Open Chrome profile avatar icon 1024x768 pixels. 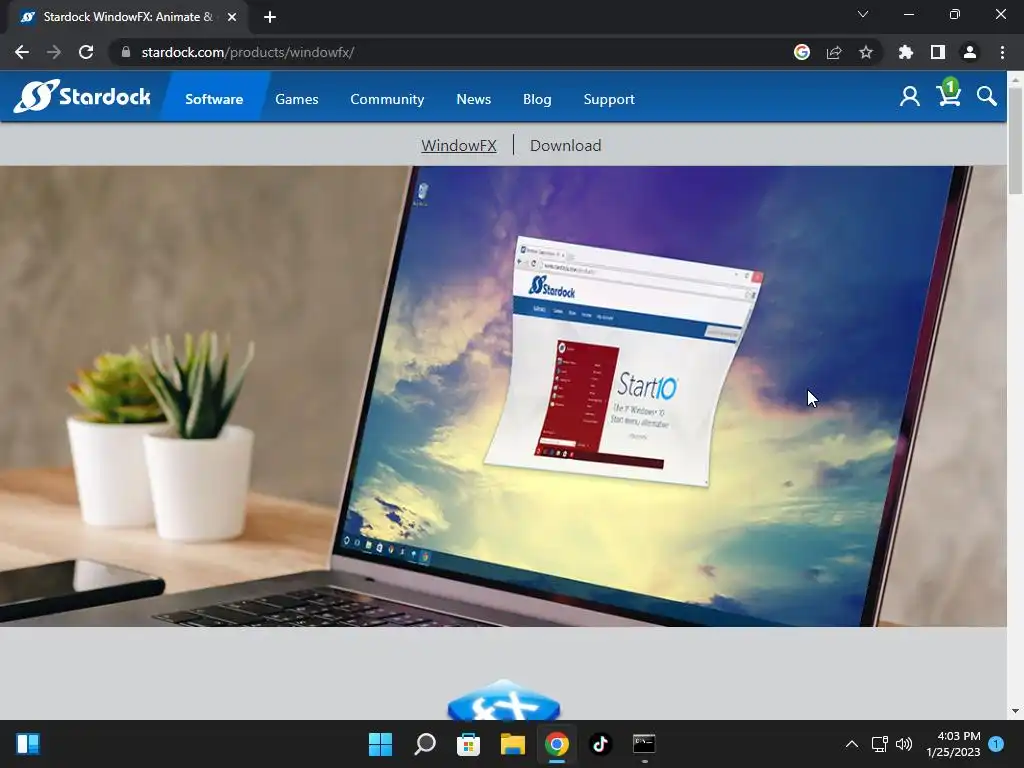pyautogui.click(x=969, y=52)
